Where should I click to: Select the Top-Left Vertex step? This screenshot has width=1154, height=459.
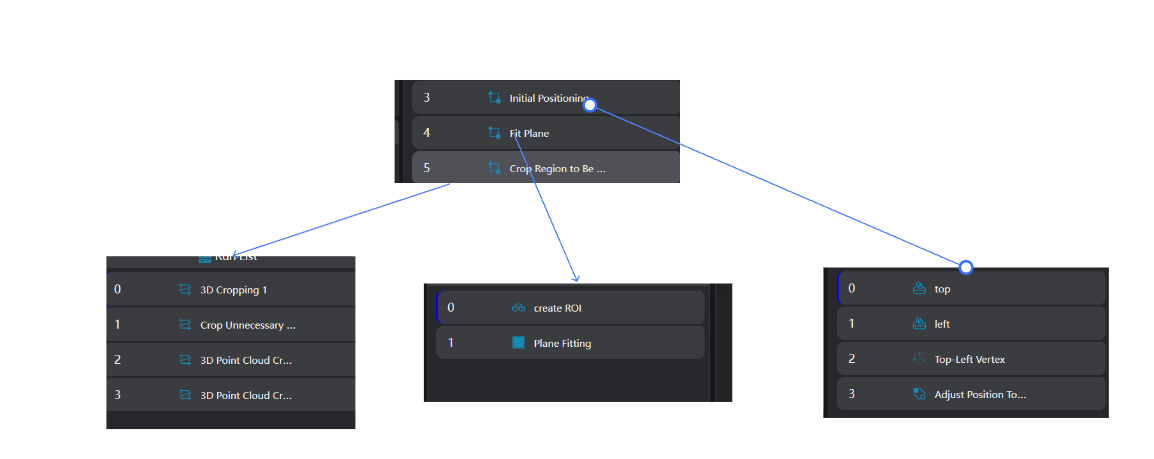[x=971, y=359]
